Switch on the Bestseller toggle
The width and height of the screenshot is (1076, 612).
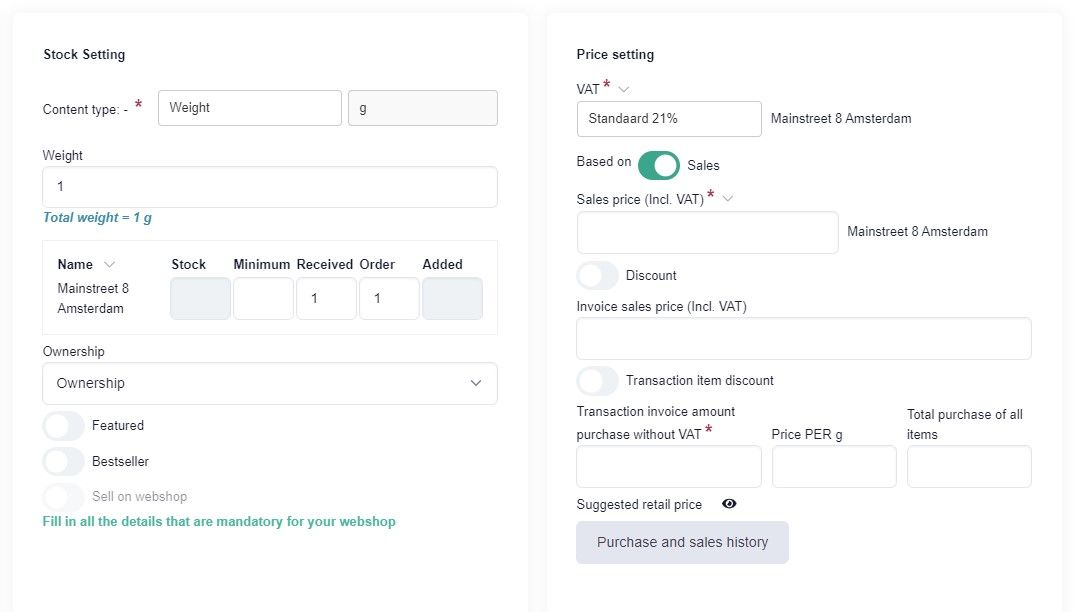coord(64,461)
